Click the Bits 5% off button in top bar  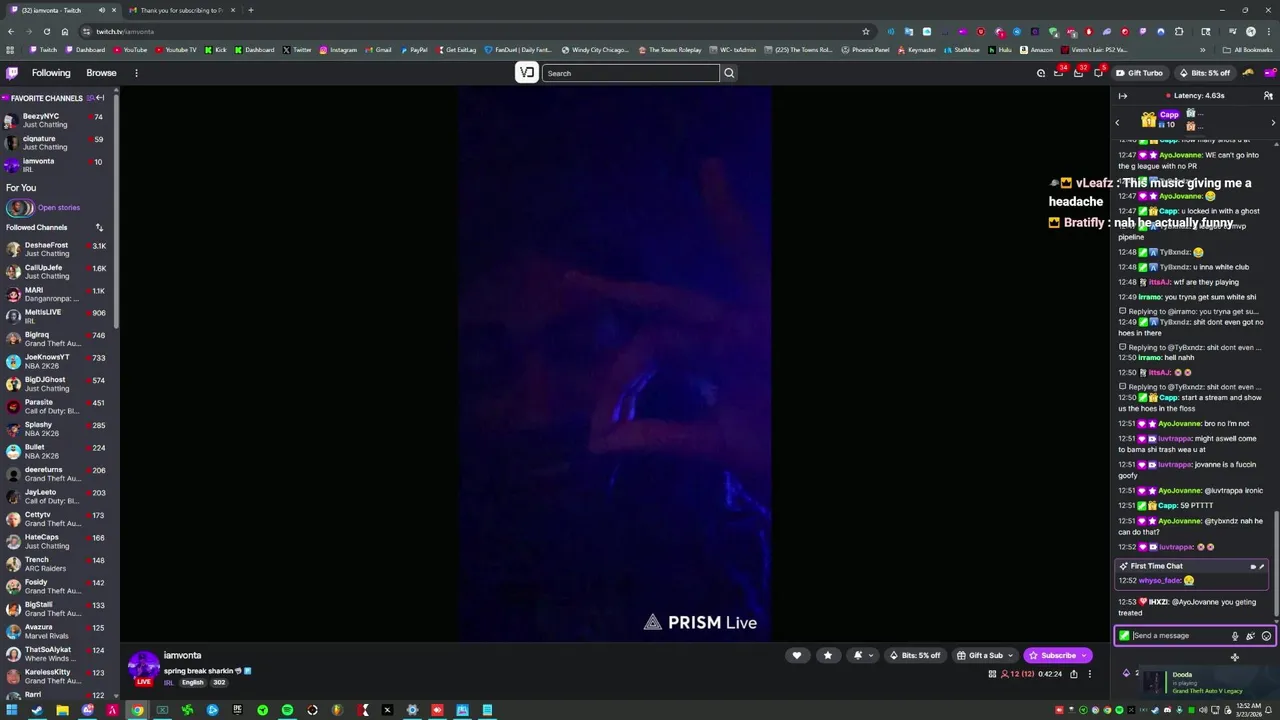(1204, 73)
